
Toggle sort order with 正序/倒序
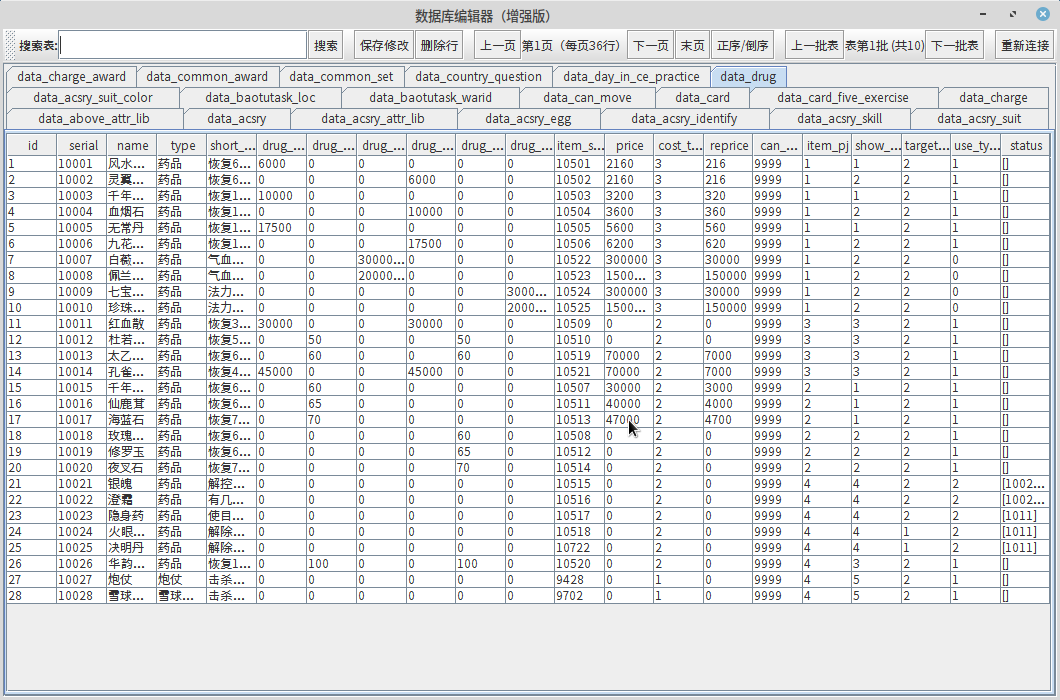point(742,45)
